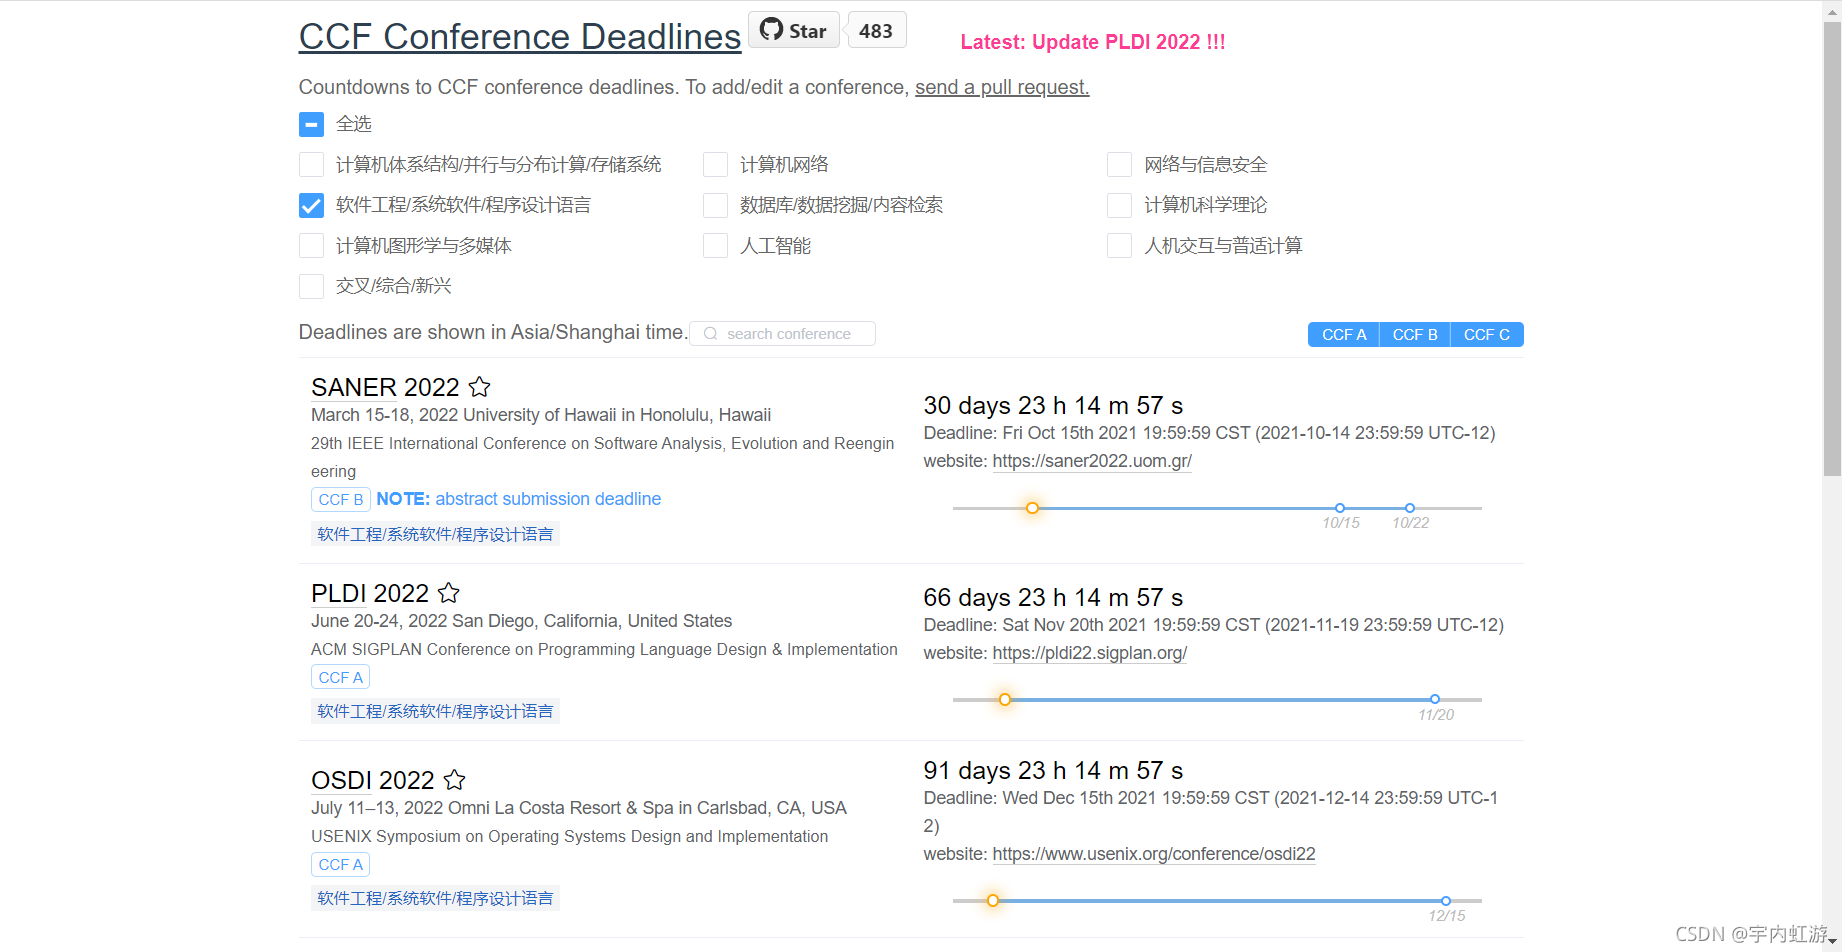
Task: Check 计算机科学理论 category
Action: coord(1119,205)
